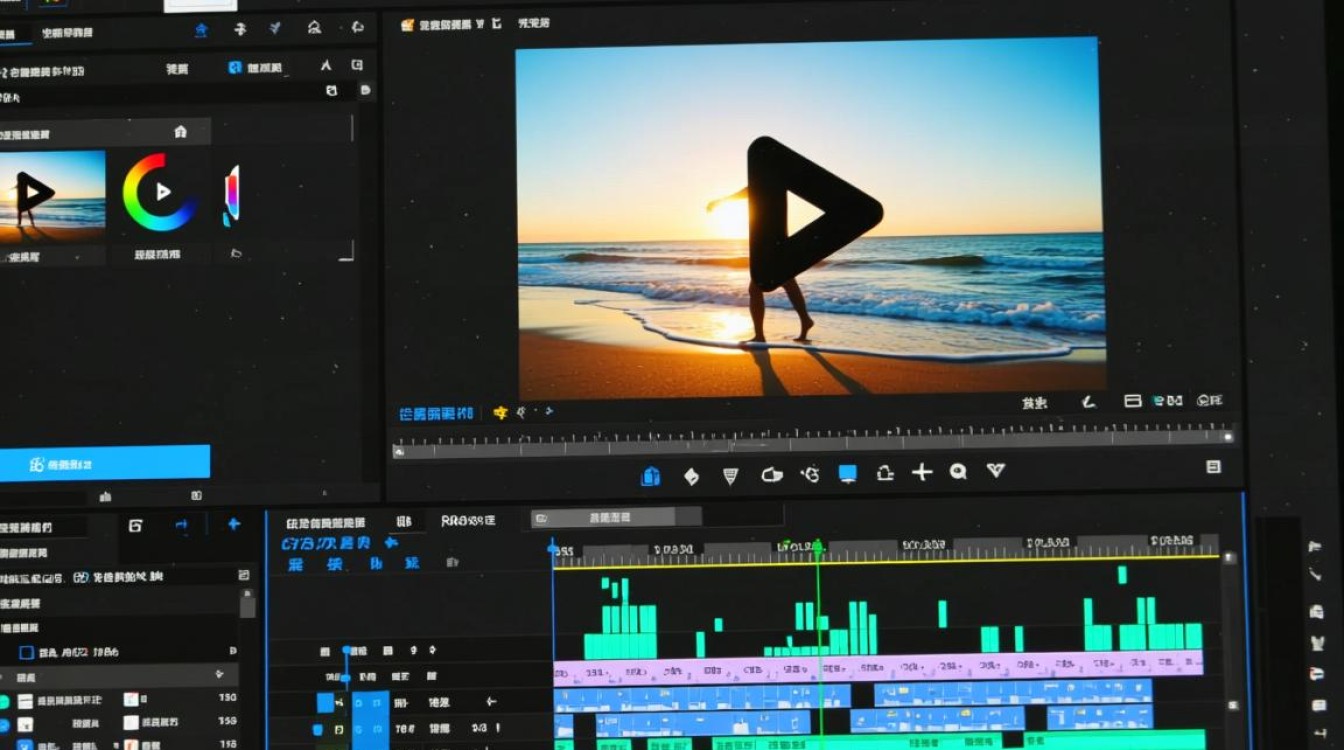Select the blue monitor icon in the tool row
This screenshot has height=750, width=1344.
point(848,474)
